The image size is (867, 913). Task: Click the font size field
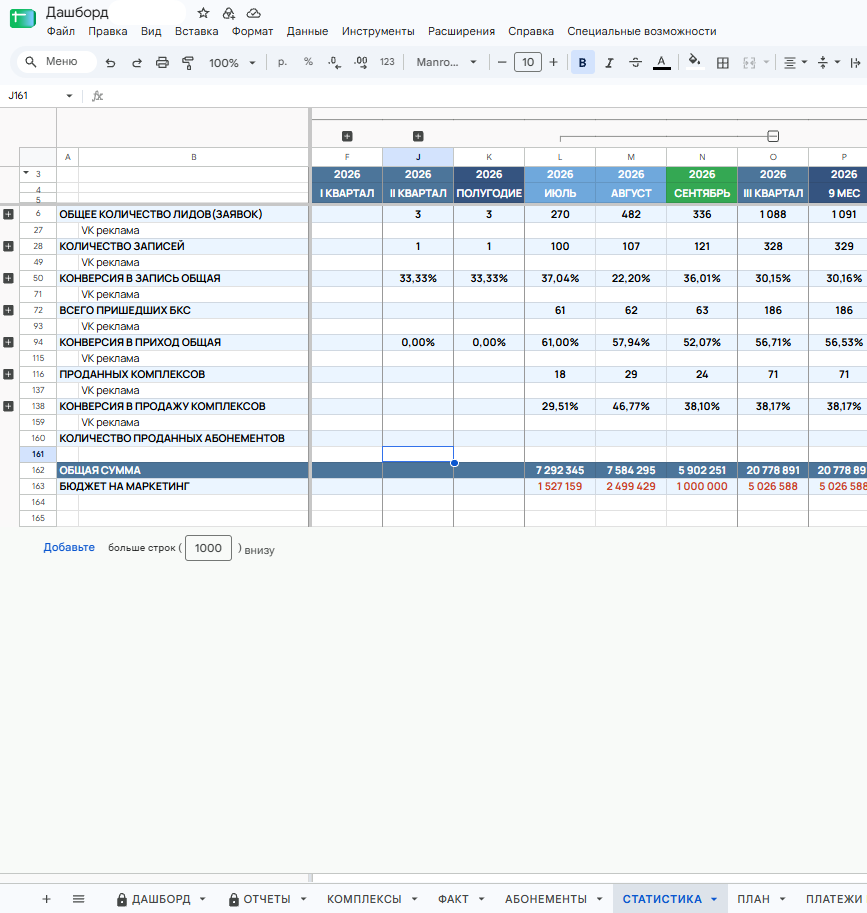528,62
